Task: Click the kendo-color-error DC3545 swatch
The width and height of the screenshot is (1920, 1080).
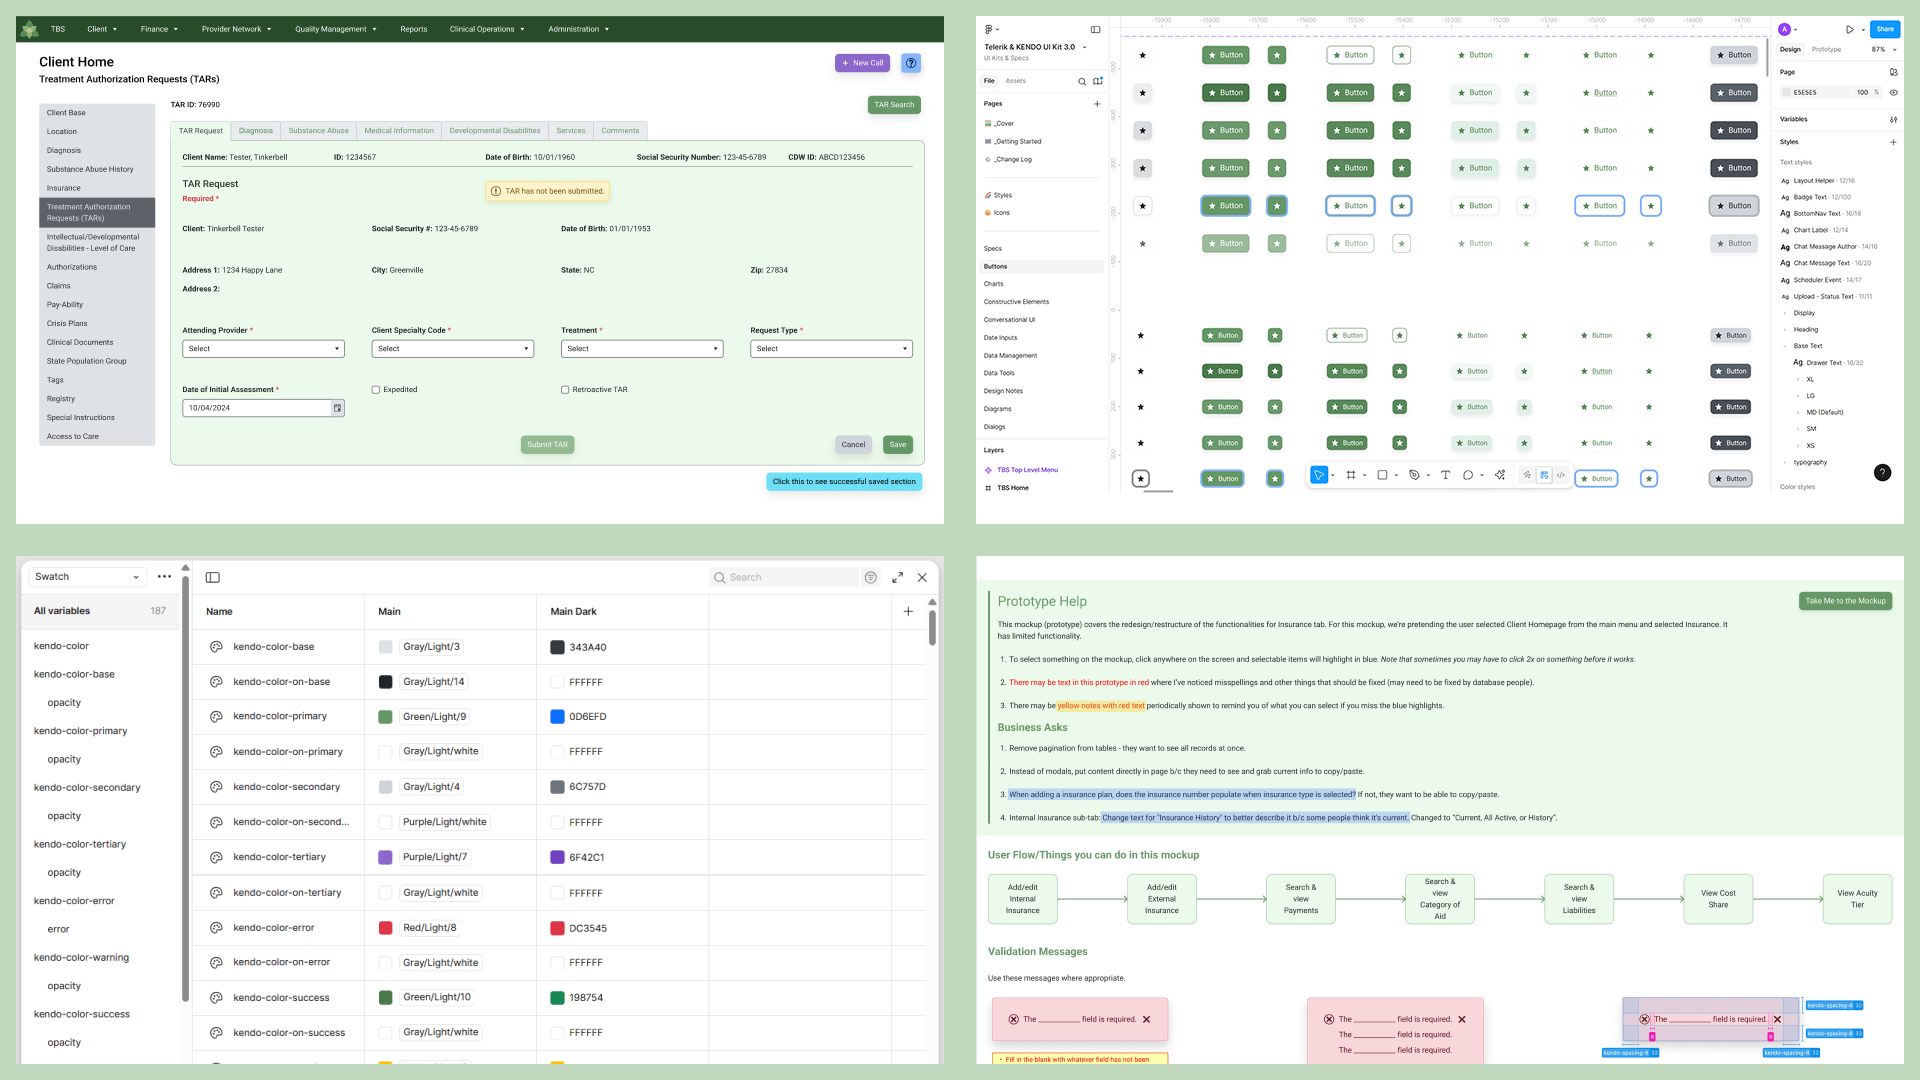Action: click(x=557, y=928)
